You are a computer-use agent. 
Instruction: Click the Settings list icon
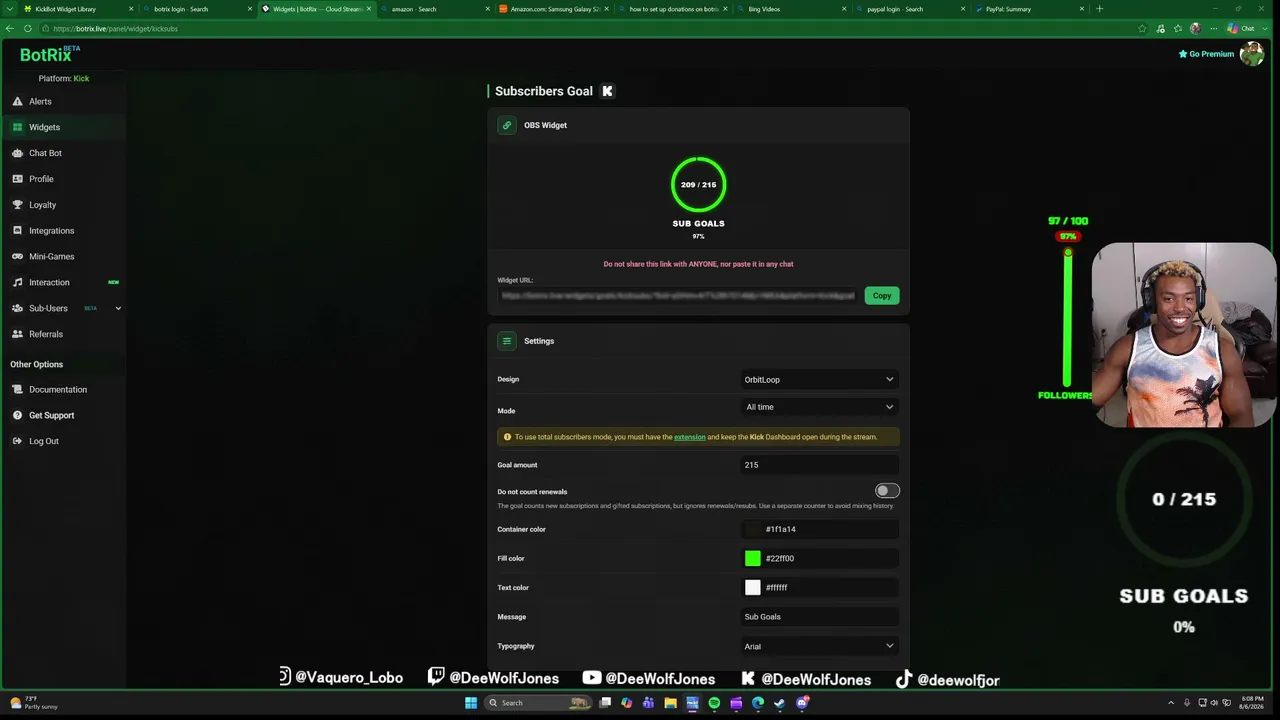[507, 341]
